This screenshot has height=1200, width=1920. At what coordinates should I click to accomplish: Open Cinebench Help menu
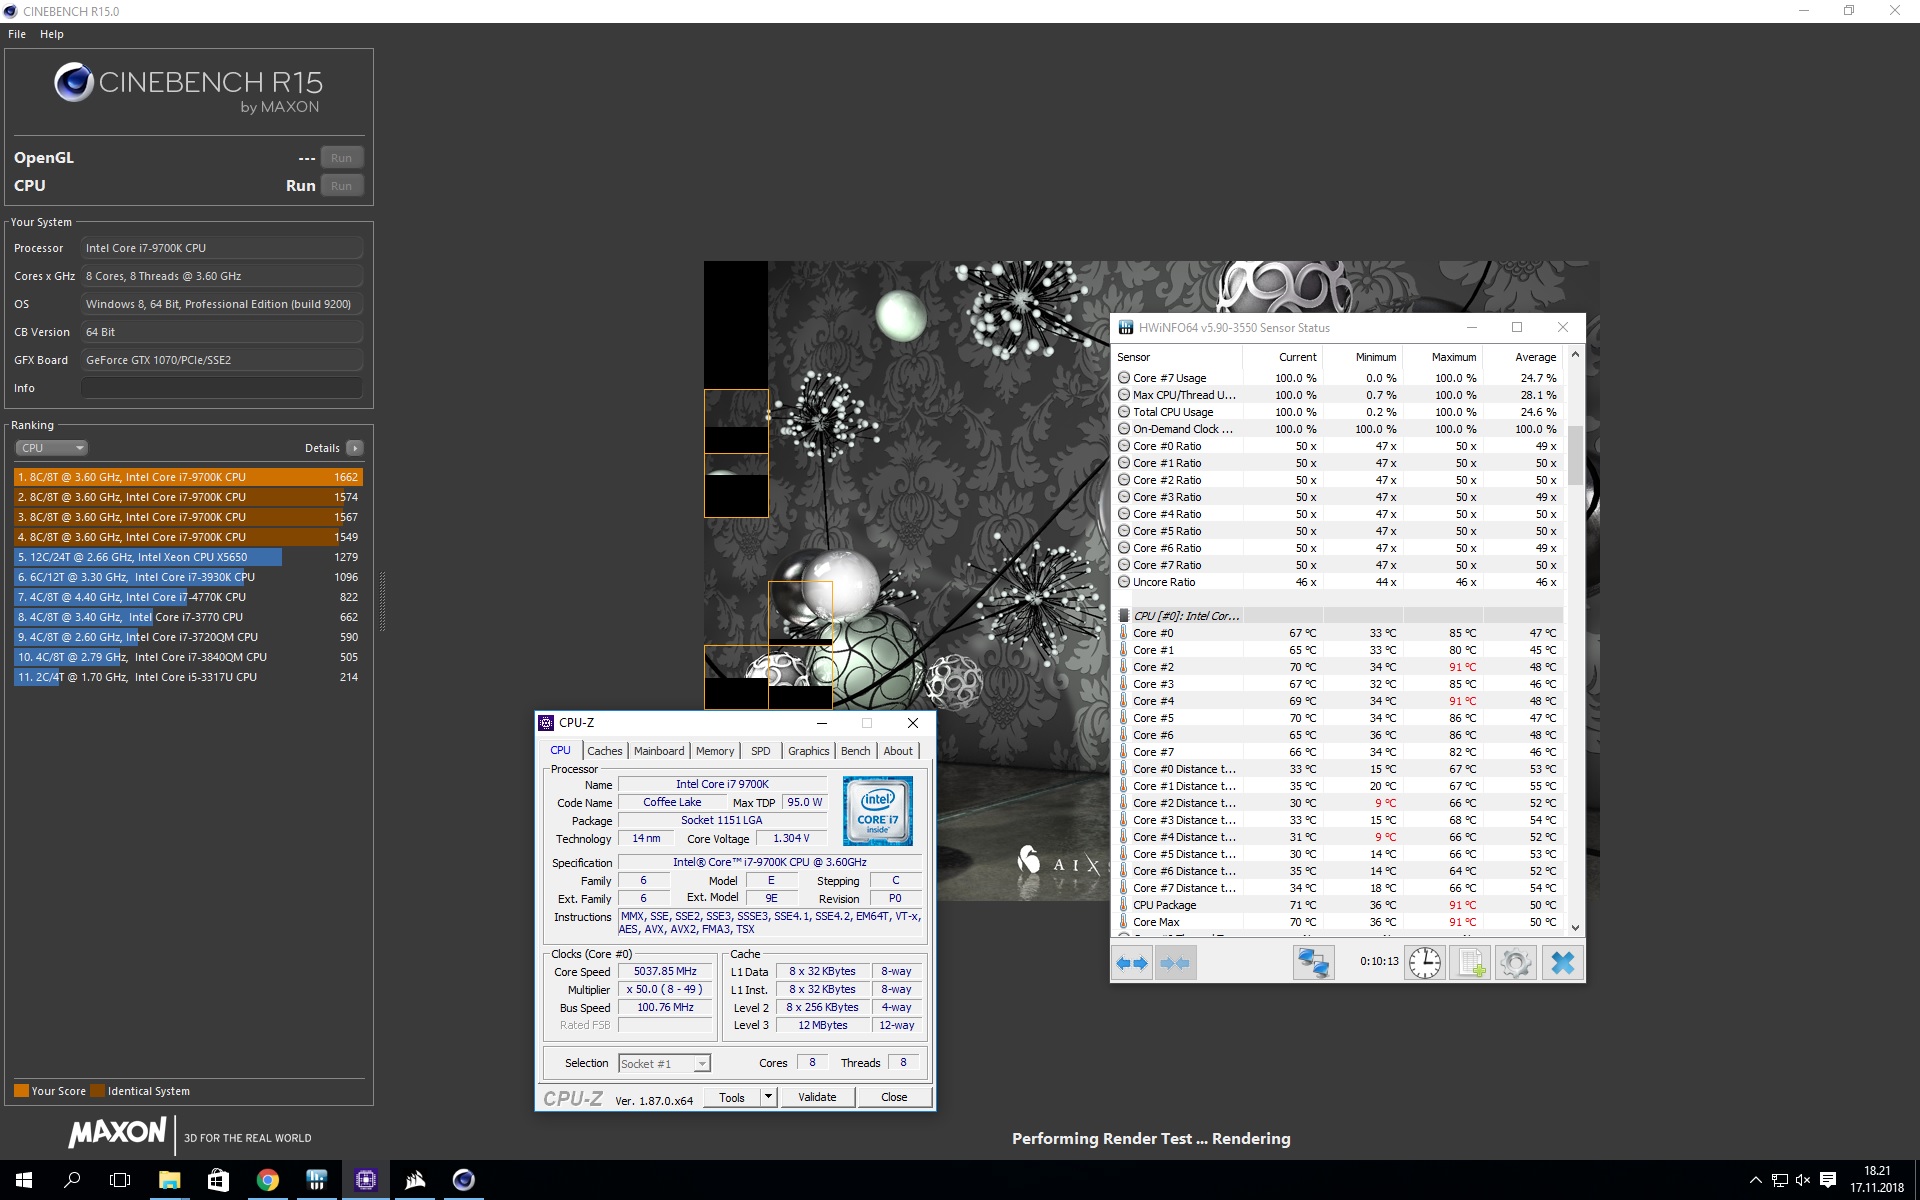(52, 34)
